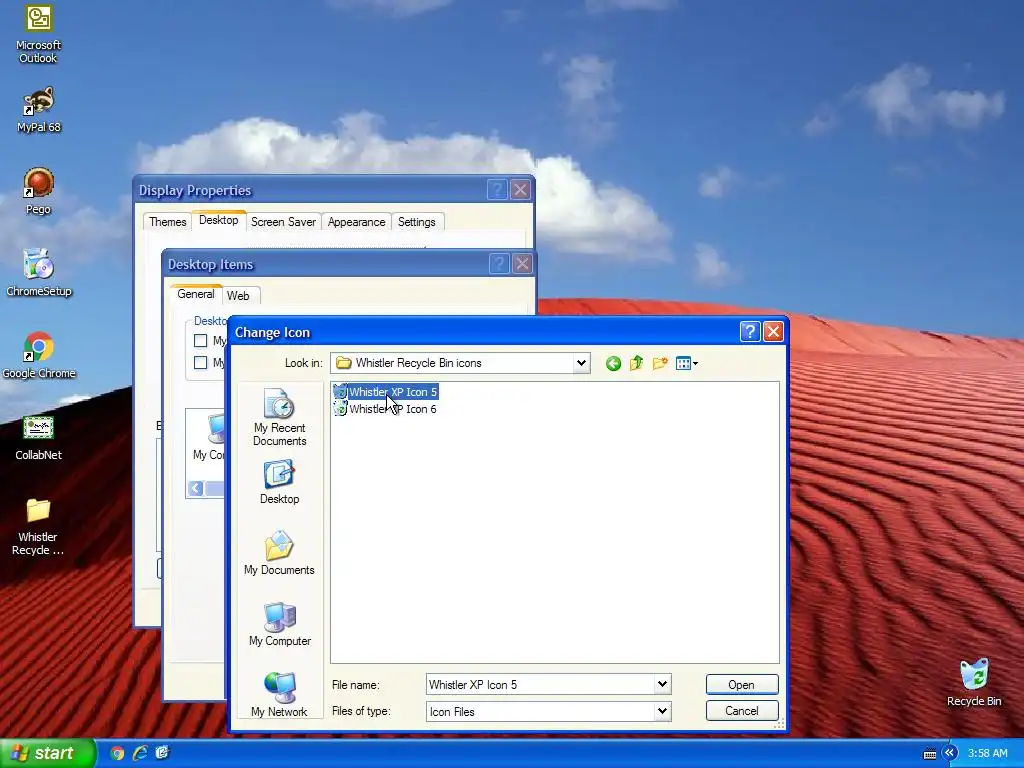Click the Cancel button in Change Icon

[742, 711]
